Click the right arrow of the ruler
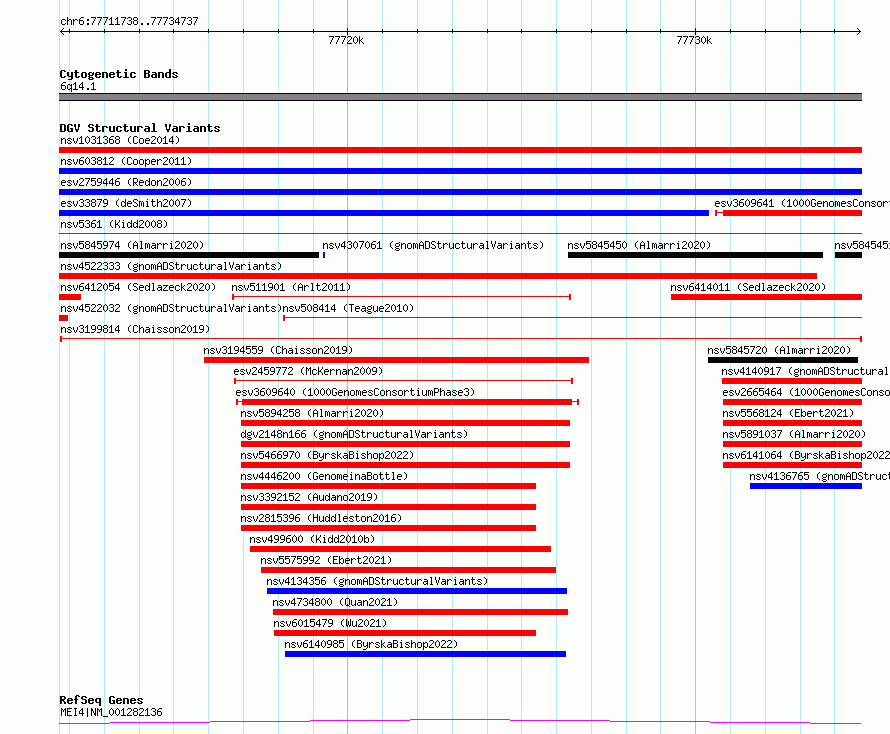Viewport: 890px width, 734px height. (x=859, y=32)
